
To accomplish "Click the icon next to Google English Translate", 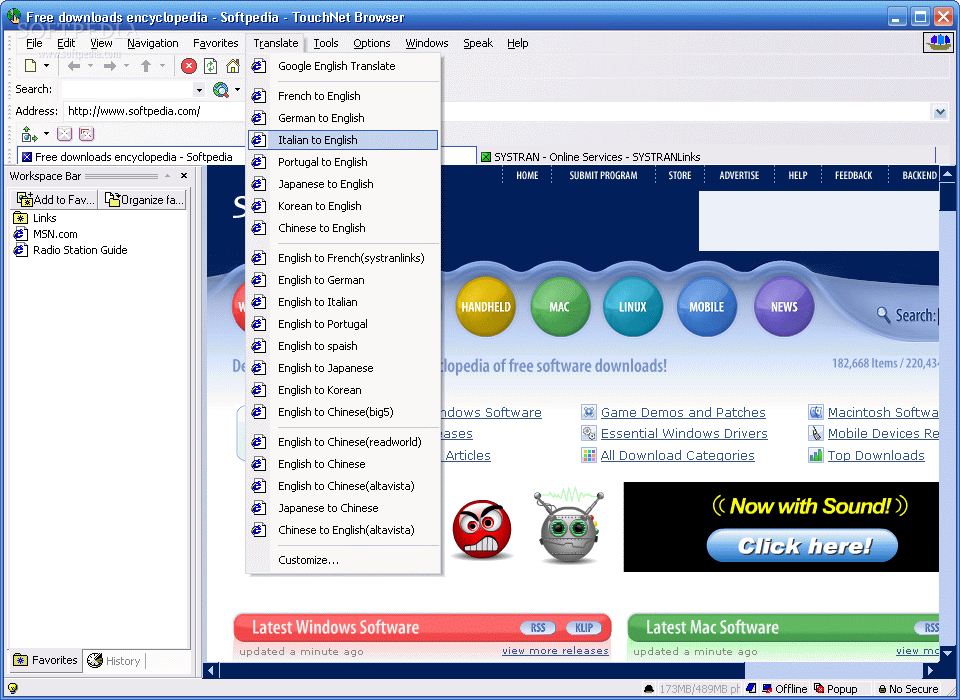I will [258, 66].
